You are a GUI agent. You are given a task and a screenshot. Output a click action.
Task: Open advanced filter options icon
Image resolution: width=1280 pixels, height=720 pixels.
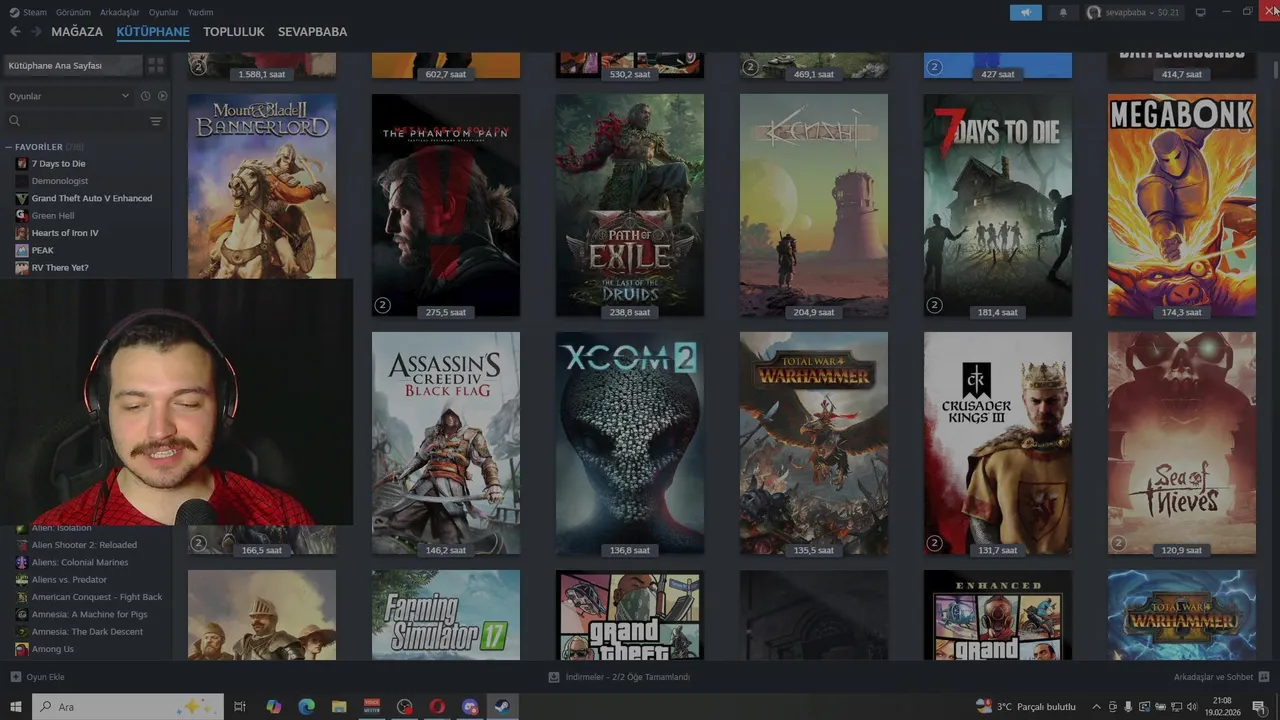pos(156,121)
